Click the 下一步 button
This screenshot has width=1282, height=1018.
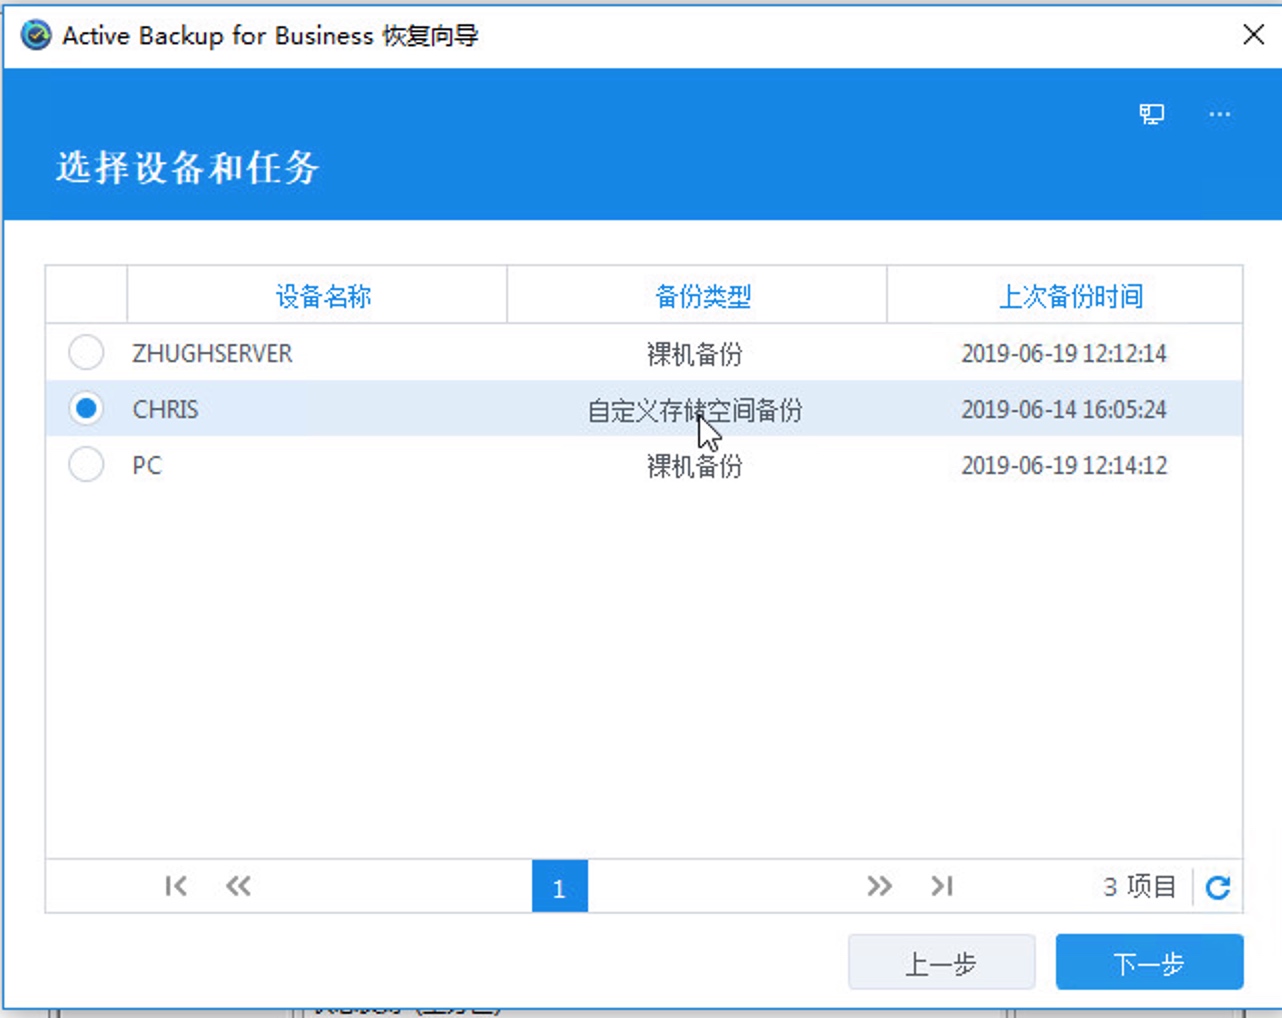point(1149,962)
